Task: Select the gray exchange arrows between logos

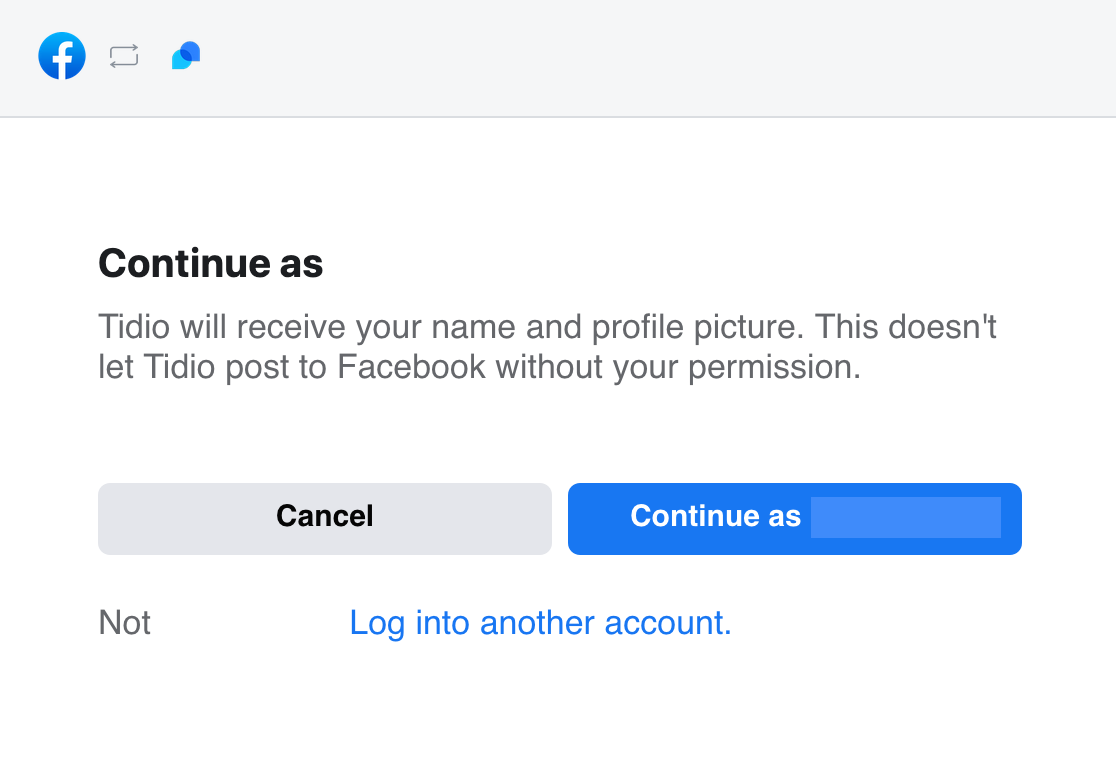Action: pyautogui.click(x=124, y=56)
